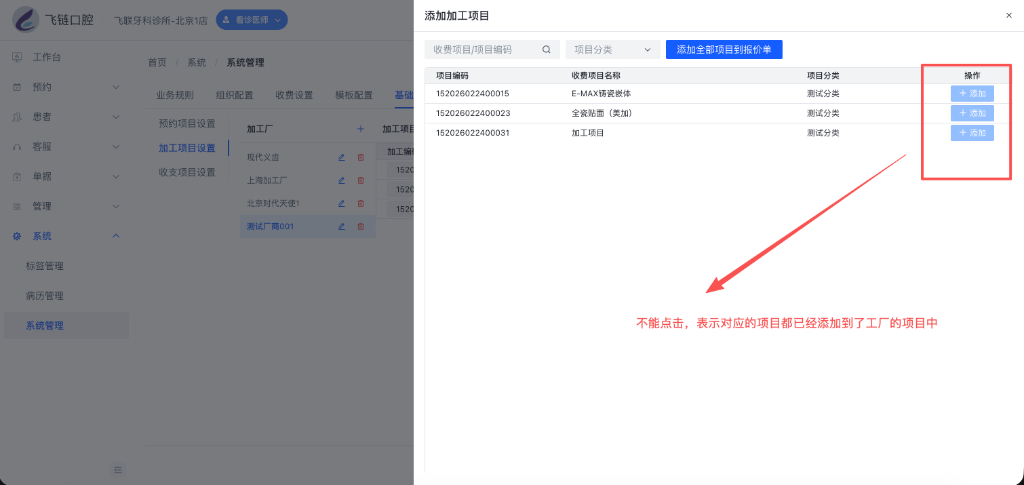The image size is (1024, 485).
Task: Close the 添加加工项目 drawer
Action: coord(1009,16)
